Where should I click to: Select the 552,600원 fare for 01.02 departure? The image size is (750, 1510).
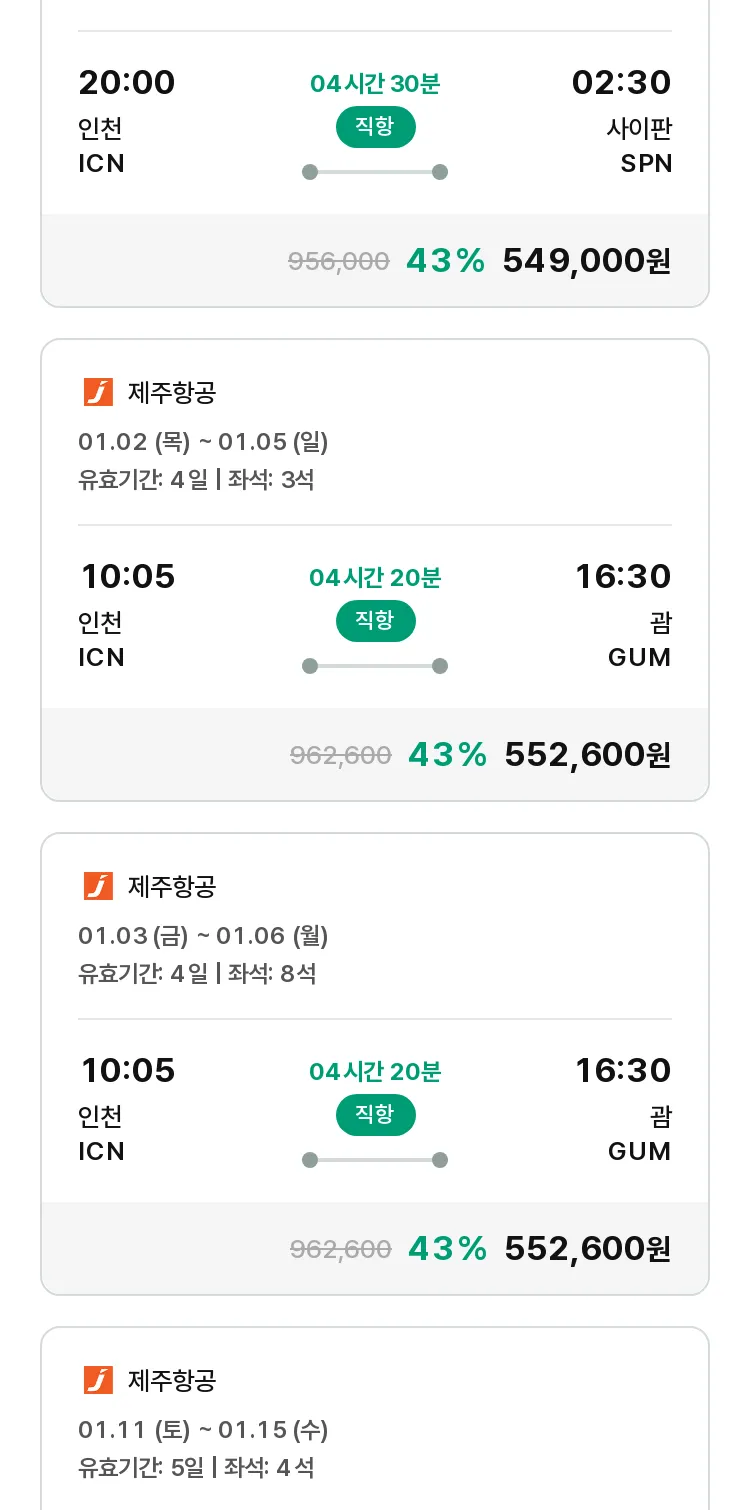588,755
